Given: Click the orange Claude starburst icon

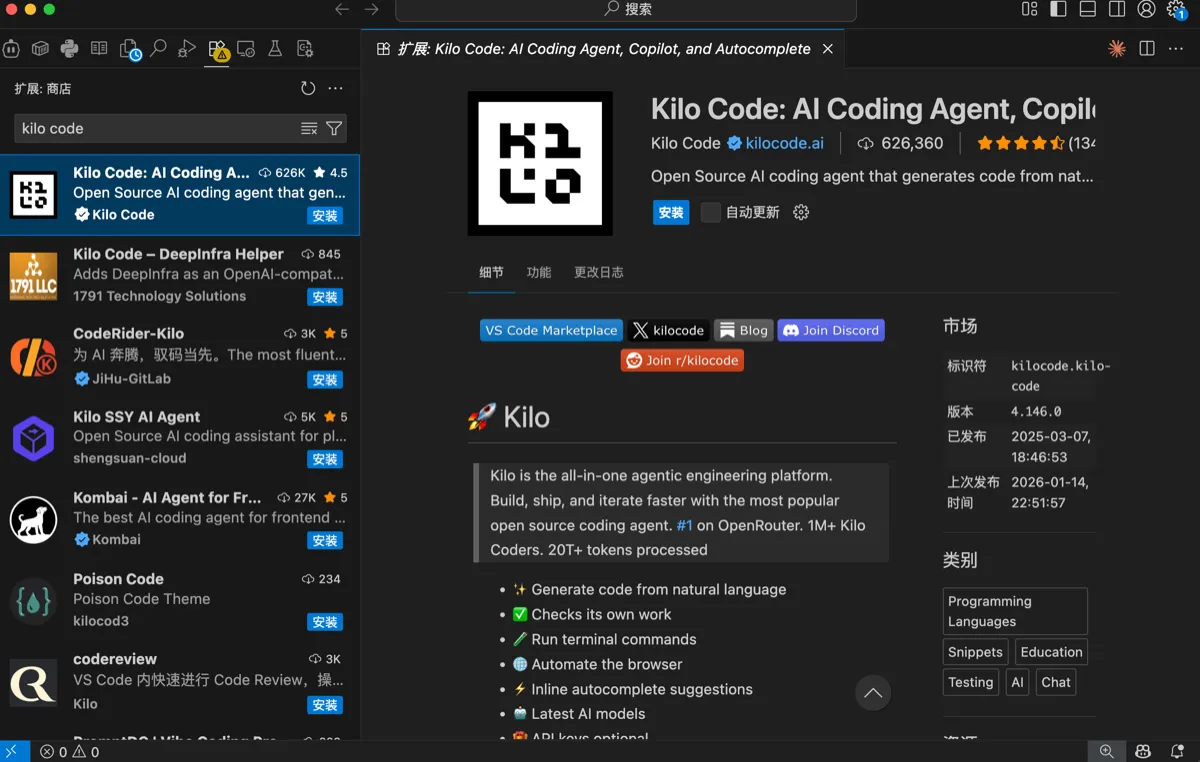Looking at the screenshot, I should [x=1117, y=49].
